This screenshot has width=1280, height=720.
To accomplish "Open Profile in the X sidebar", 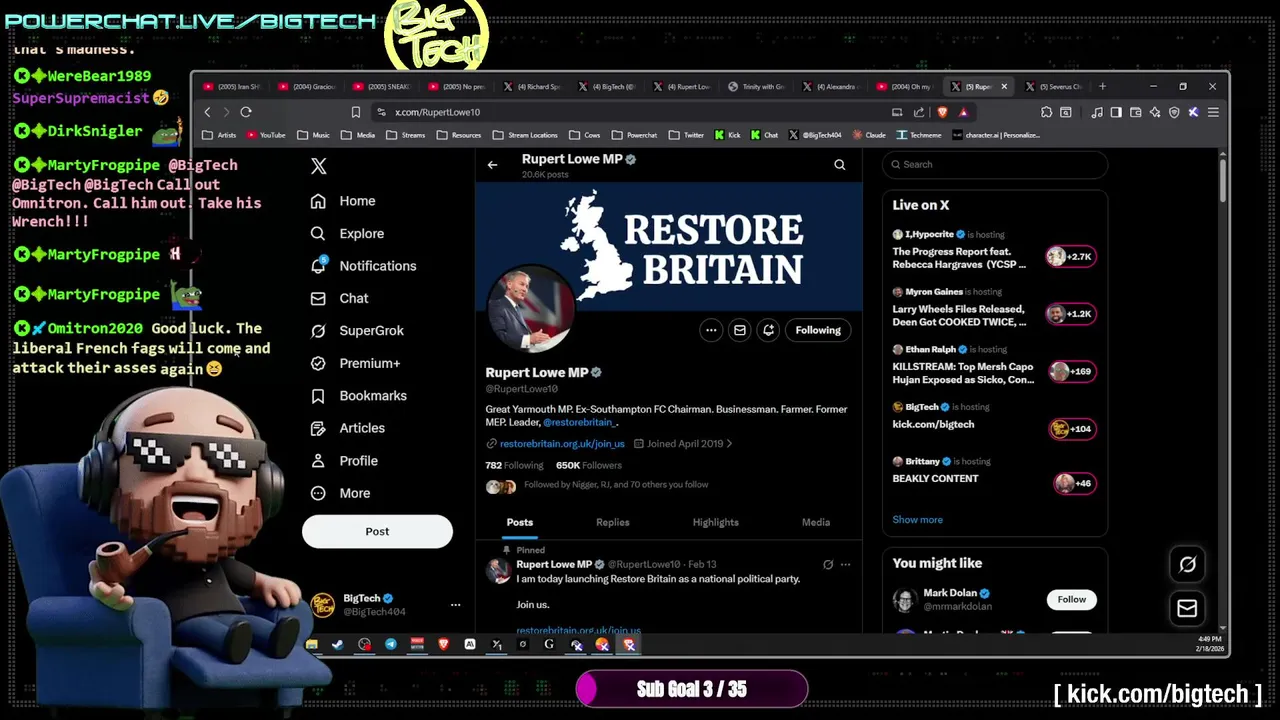I will [344, 461].
